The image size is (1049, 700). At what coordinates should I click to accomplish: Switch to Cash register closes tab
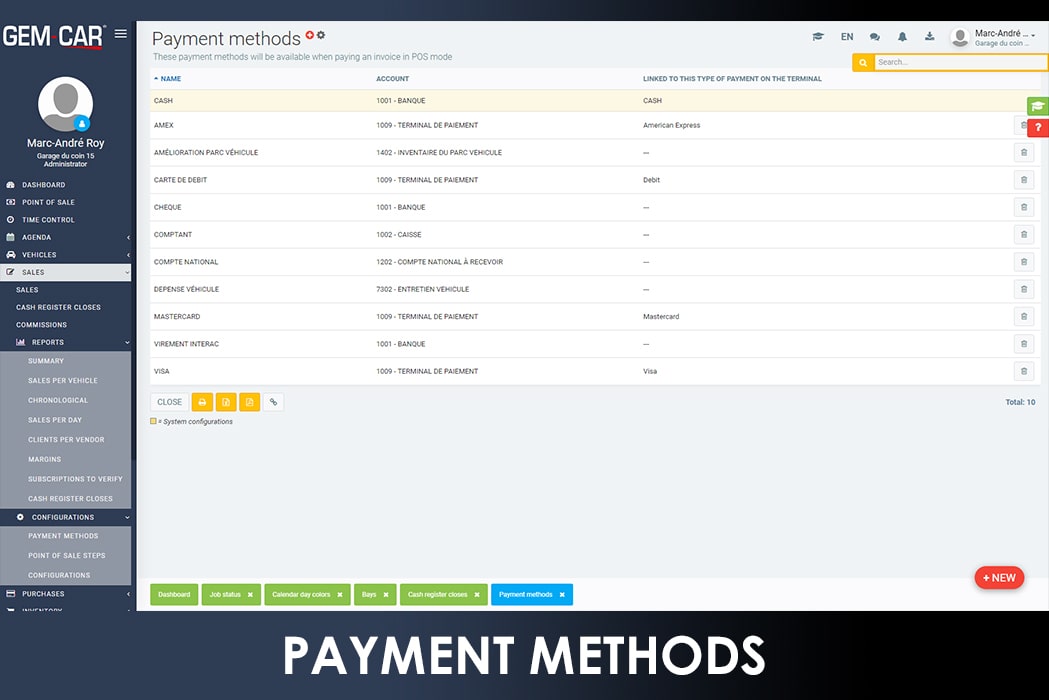tap(437, 595)
